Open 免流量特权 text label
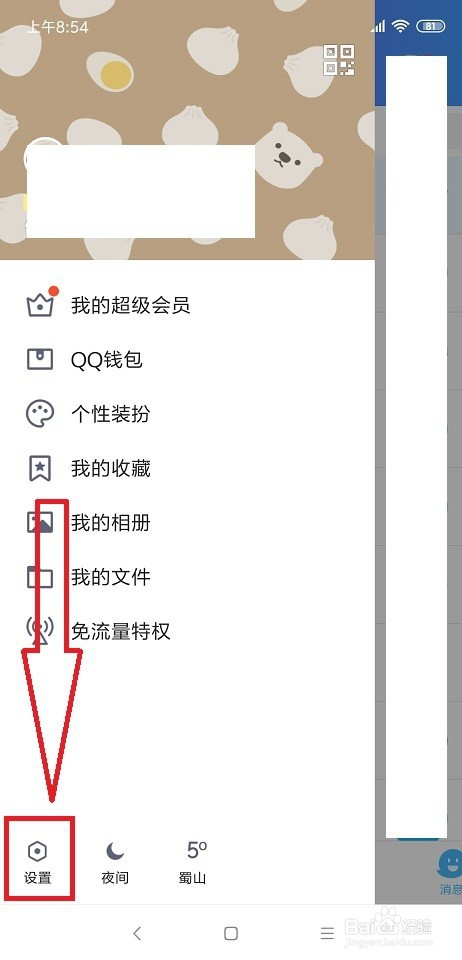 pyautogui.click(x=121, y=631)
